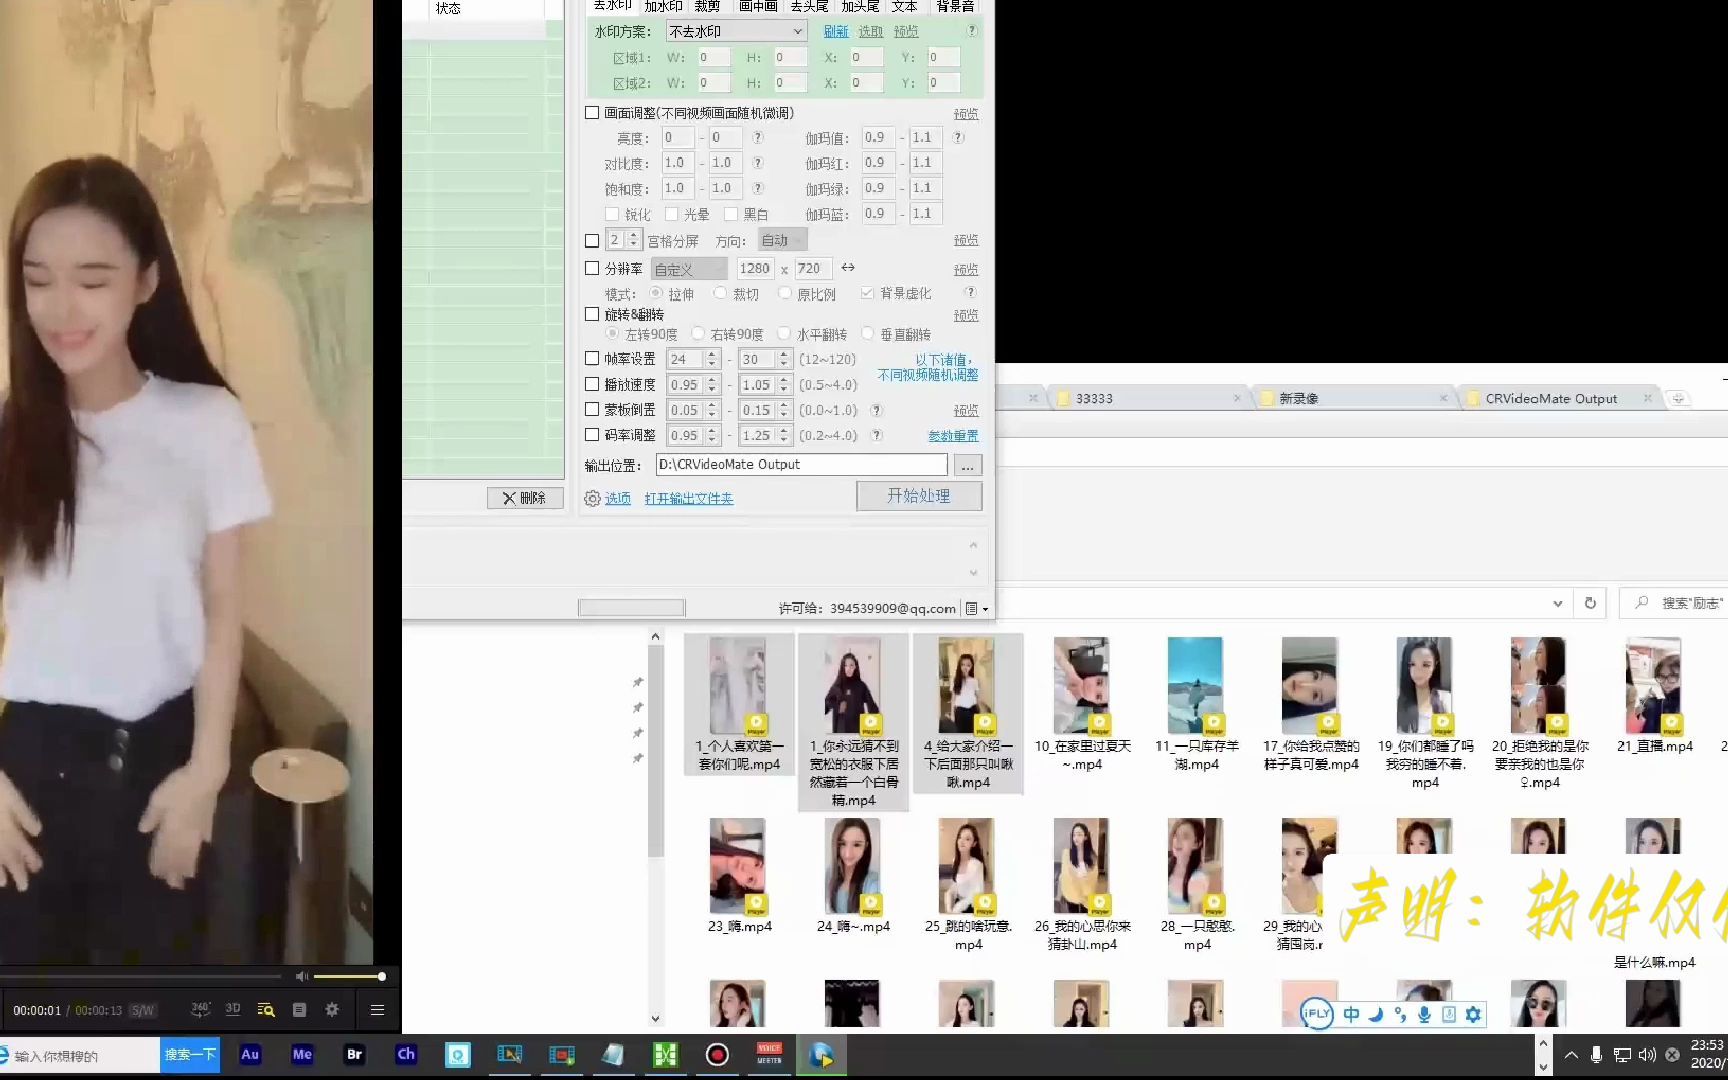
Task: Refresh the Explorer folder view
Action: point(1590,603)
